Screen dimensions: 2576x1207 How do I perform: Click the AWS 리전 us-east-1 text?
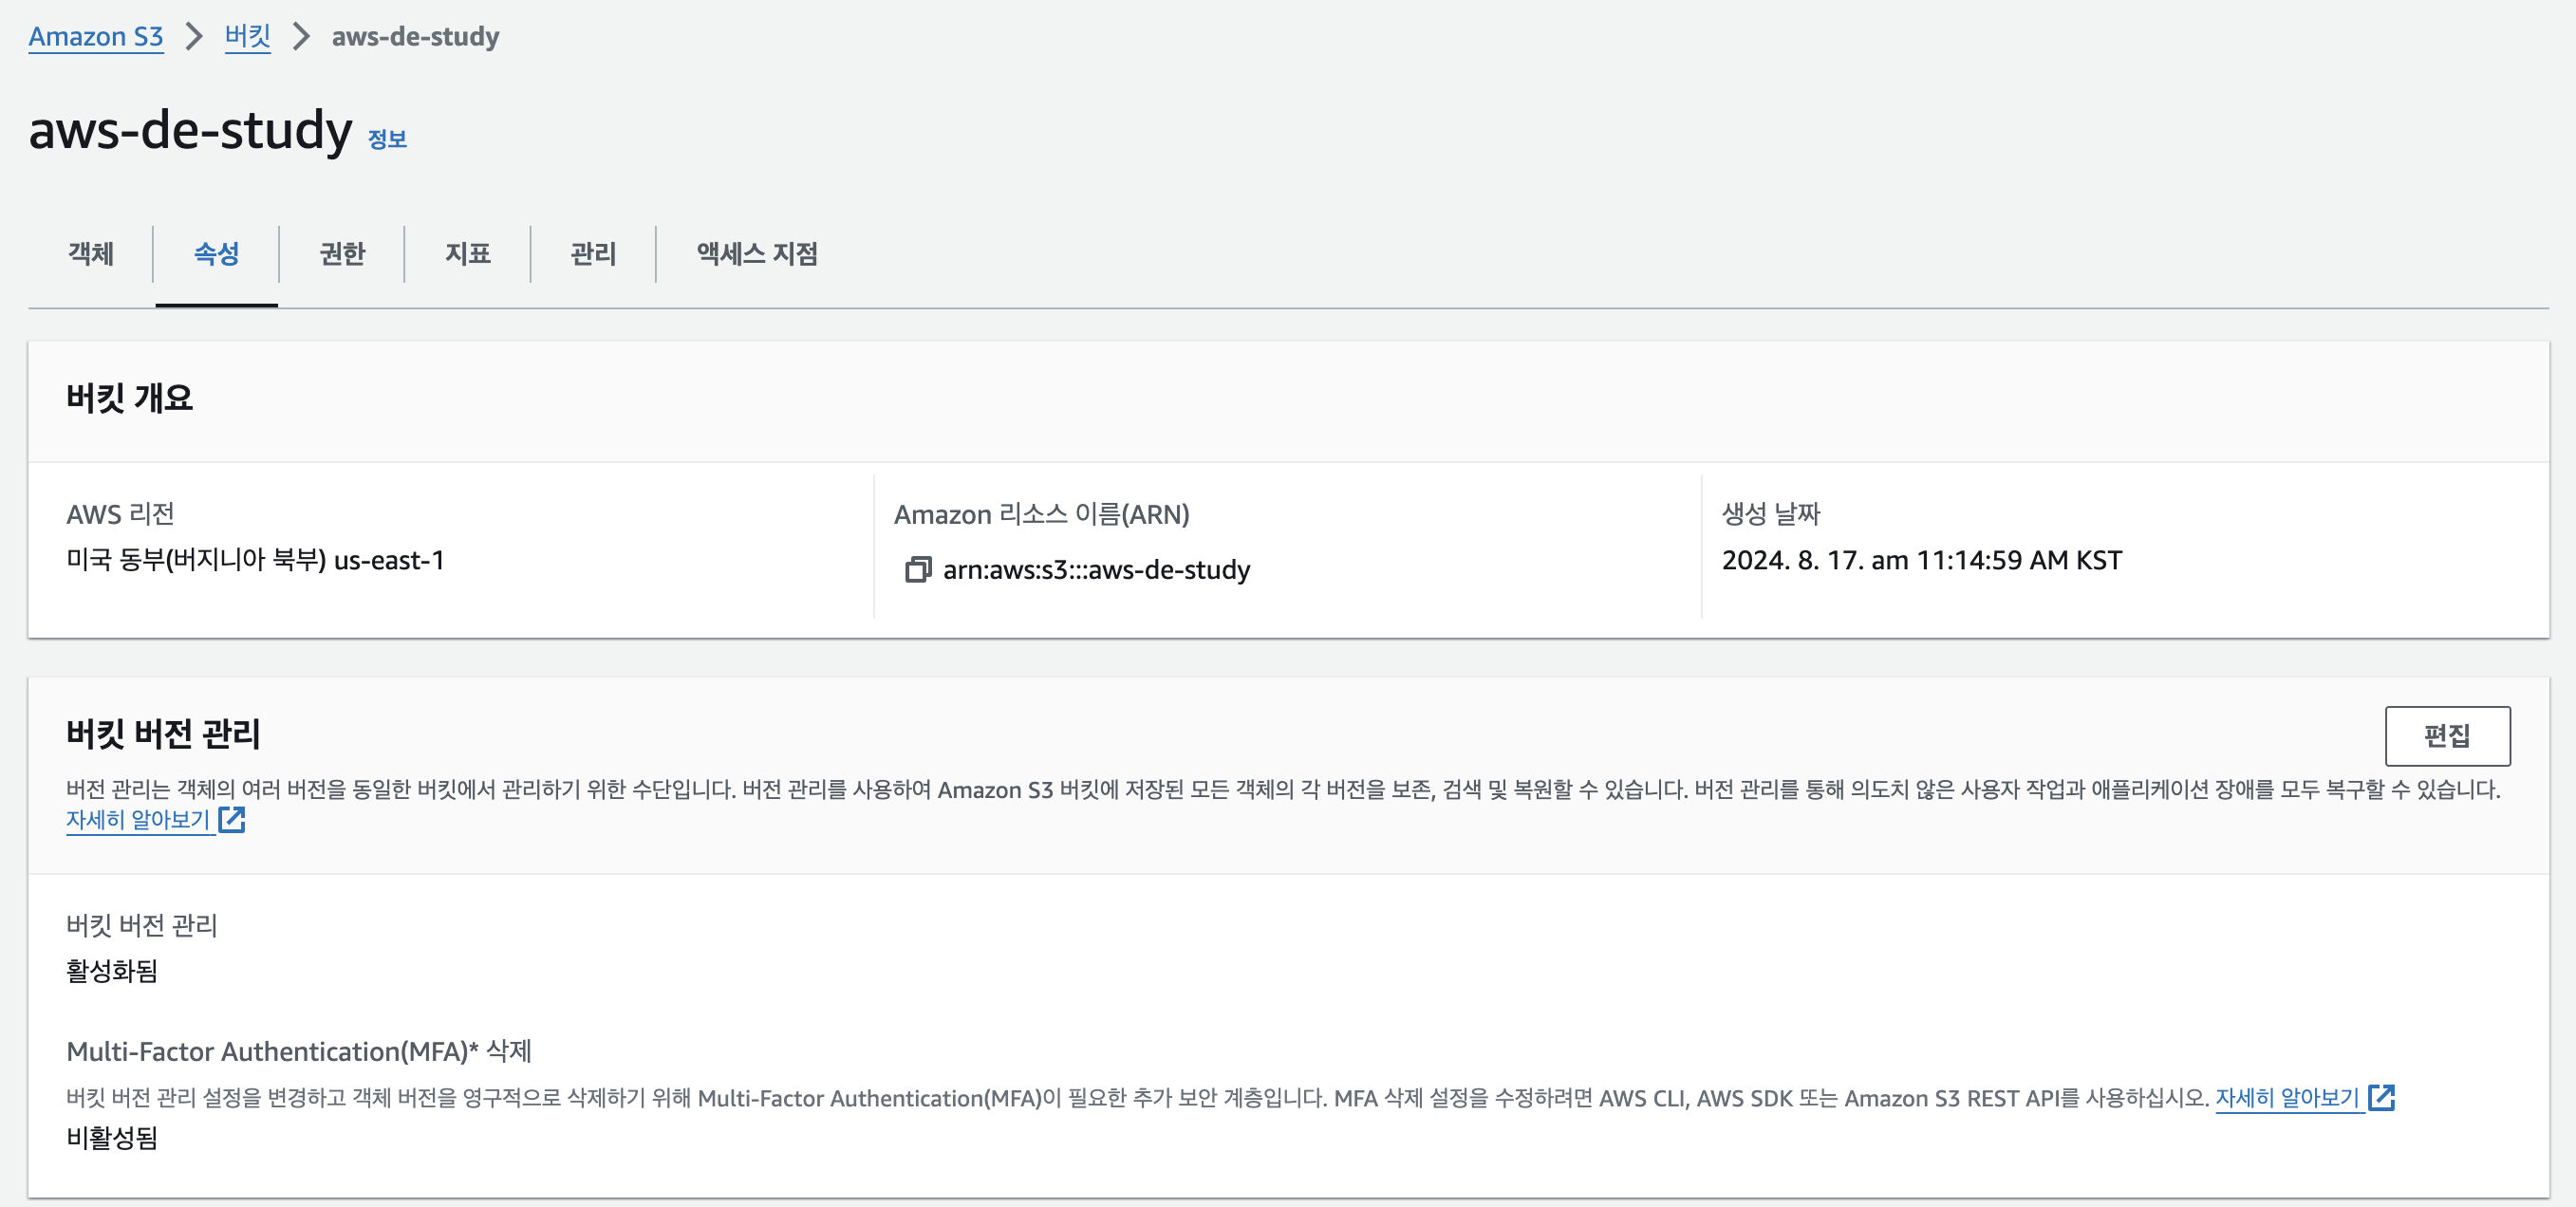pyautogui.click(x=256, y=560)
